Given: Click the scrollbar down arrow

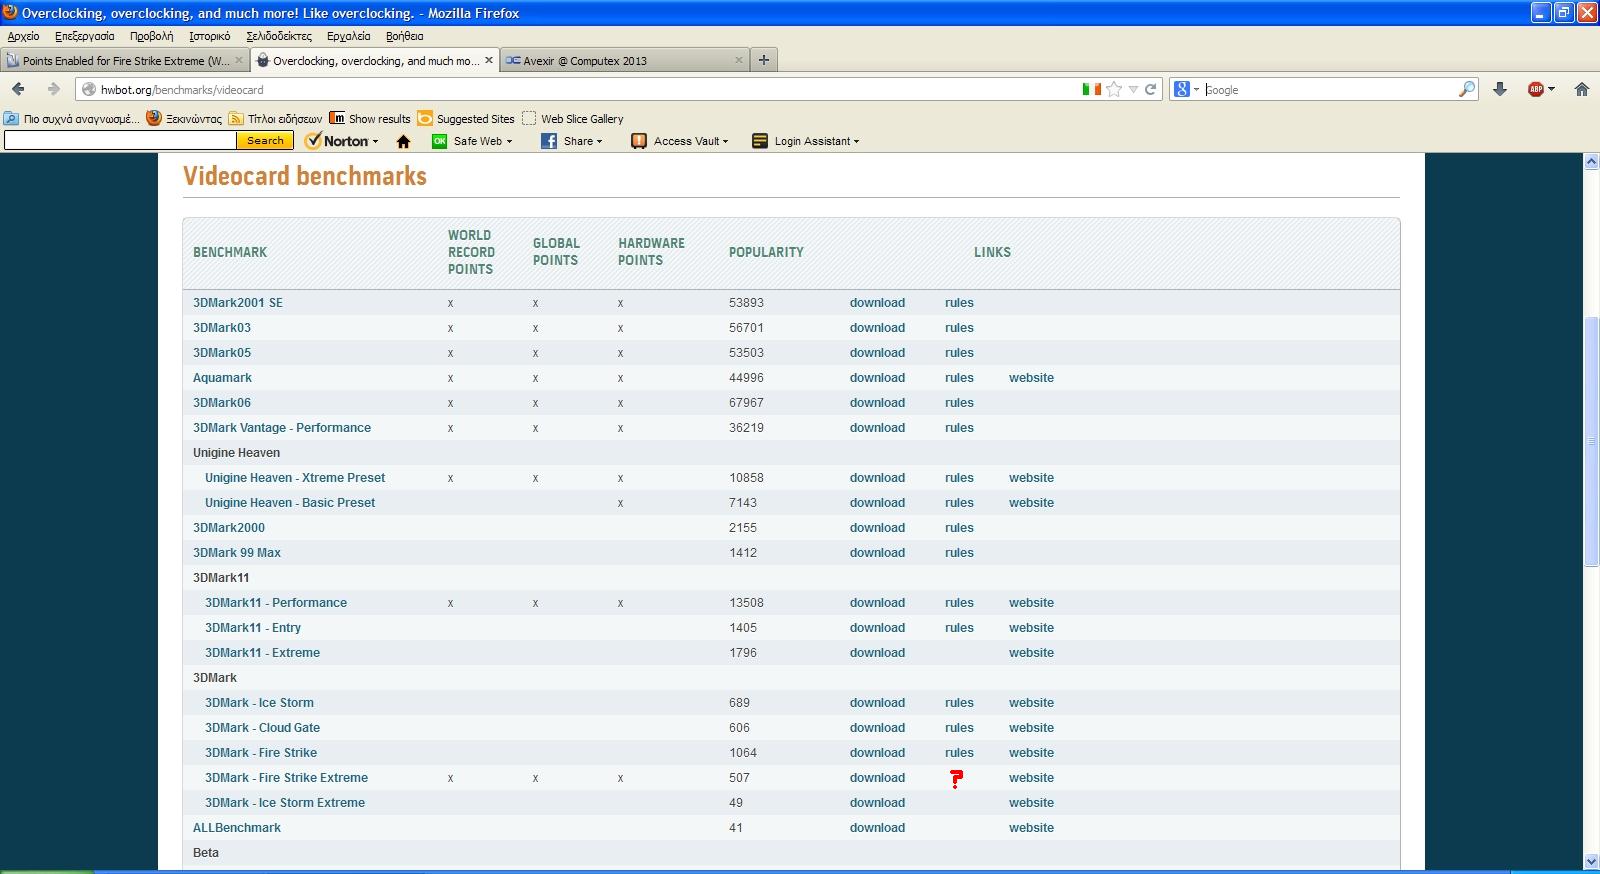Looking at the screenshot, I should pos(1591,861).
